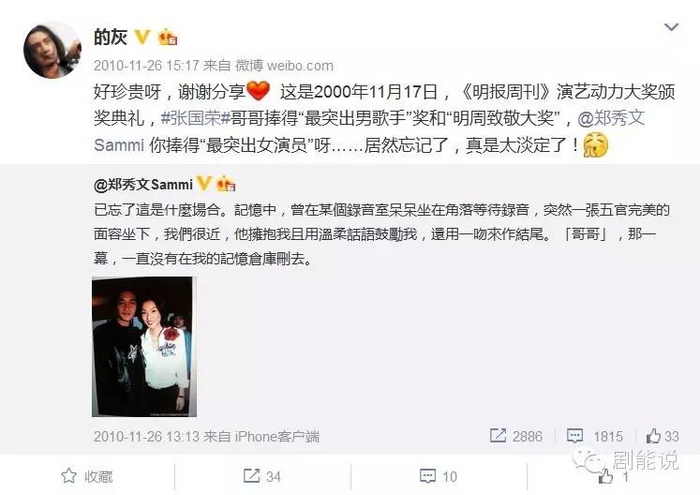
Task: Open the 2010-11-26 13:13 quoted post timestamp
Action: click(x=148, y=436)
